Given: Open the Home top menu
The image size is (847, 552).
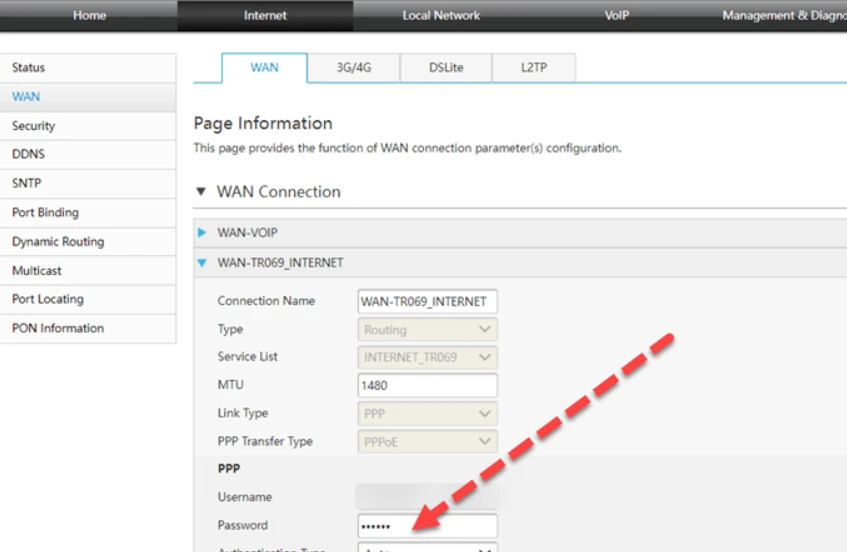Looking at the screenshot, I should pyautogui.click(x=89, y=15).
